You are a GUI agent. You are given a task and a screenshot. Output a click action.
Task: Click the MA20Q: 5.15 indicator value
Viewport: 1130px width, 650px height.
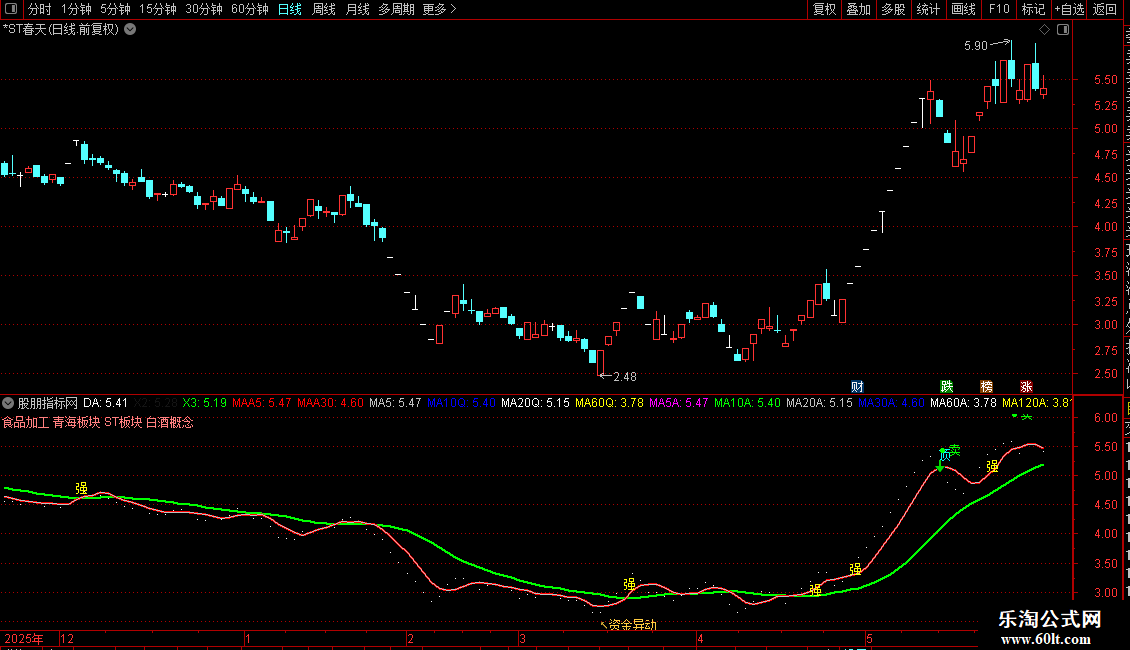[x=535, y=403]
